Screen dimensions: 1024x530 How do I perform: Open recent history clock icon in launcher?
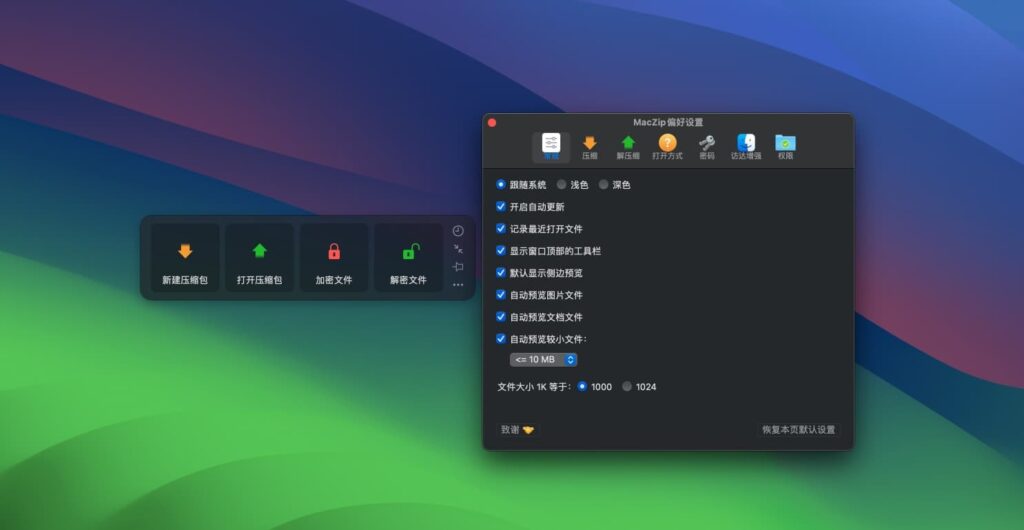pos(458,231)
